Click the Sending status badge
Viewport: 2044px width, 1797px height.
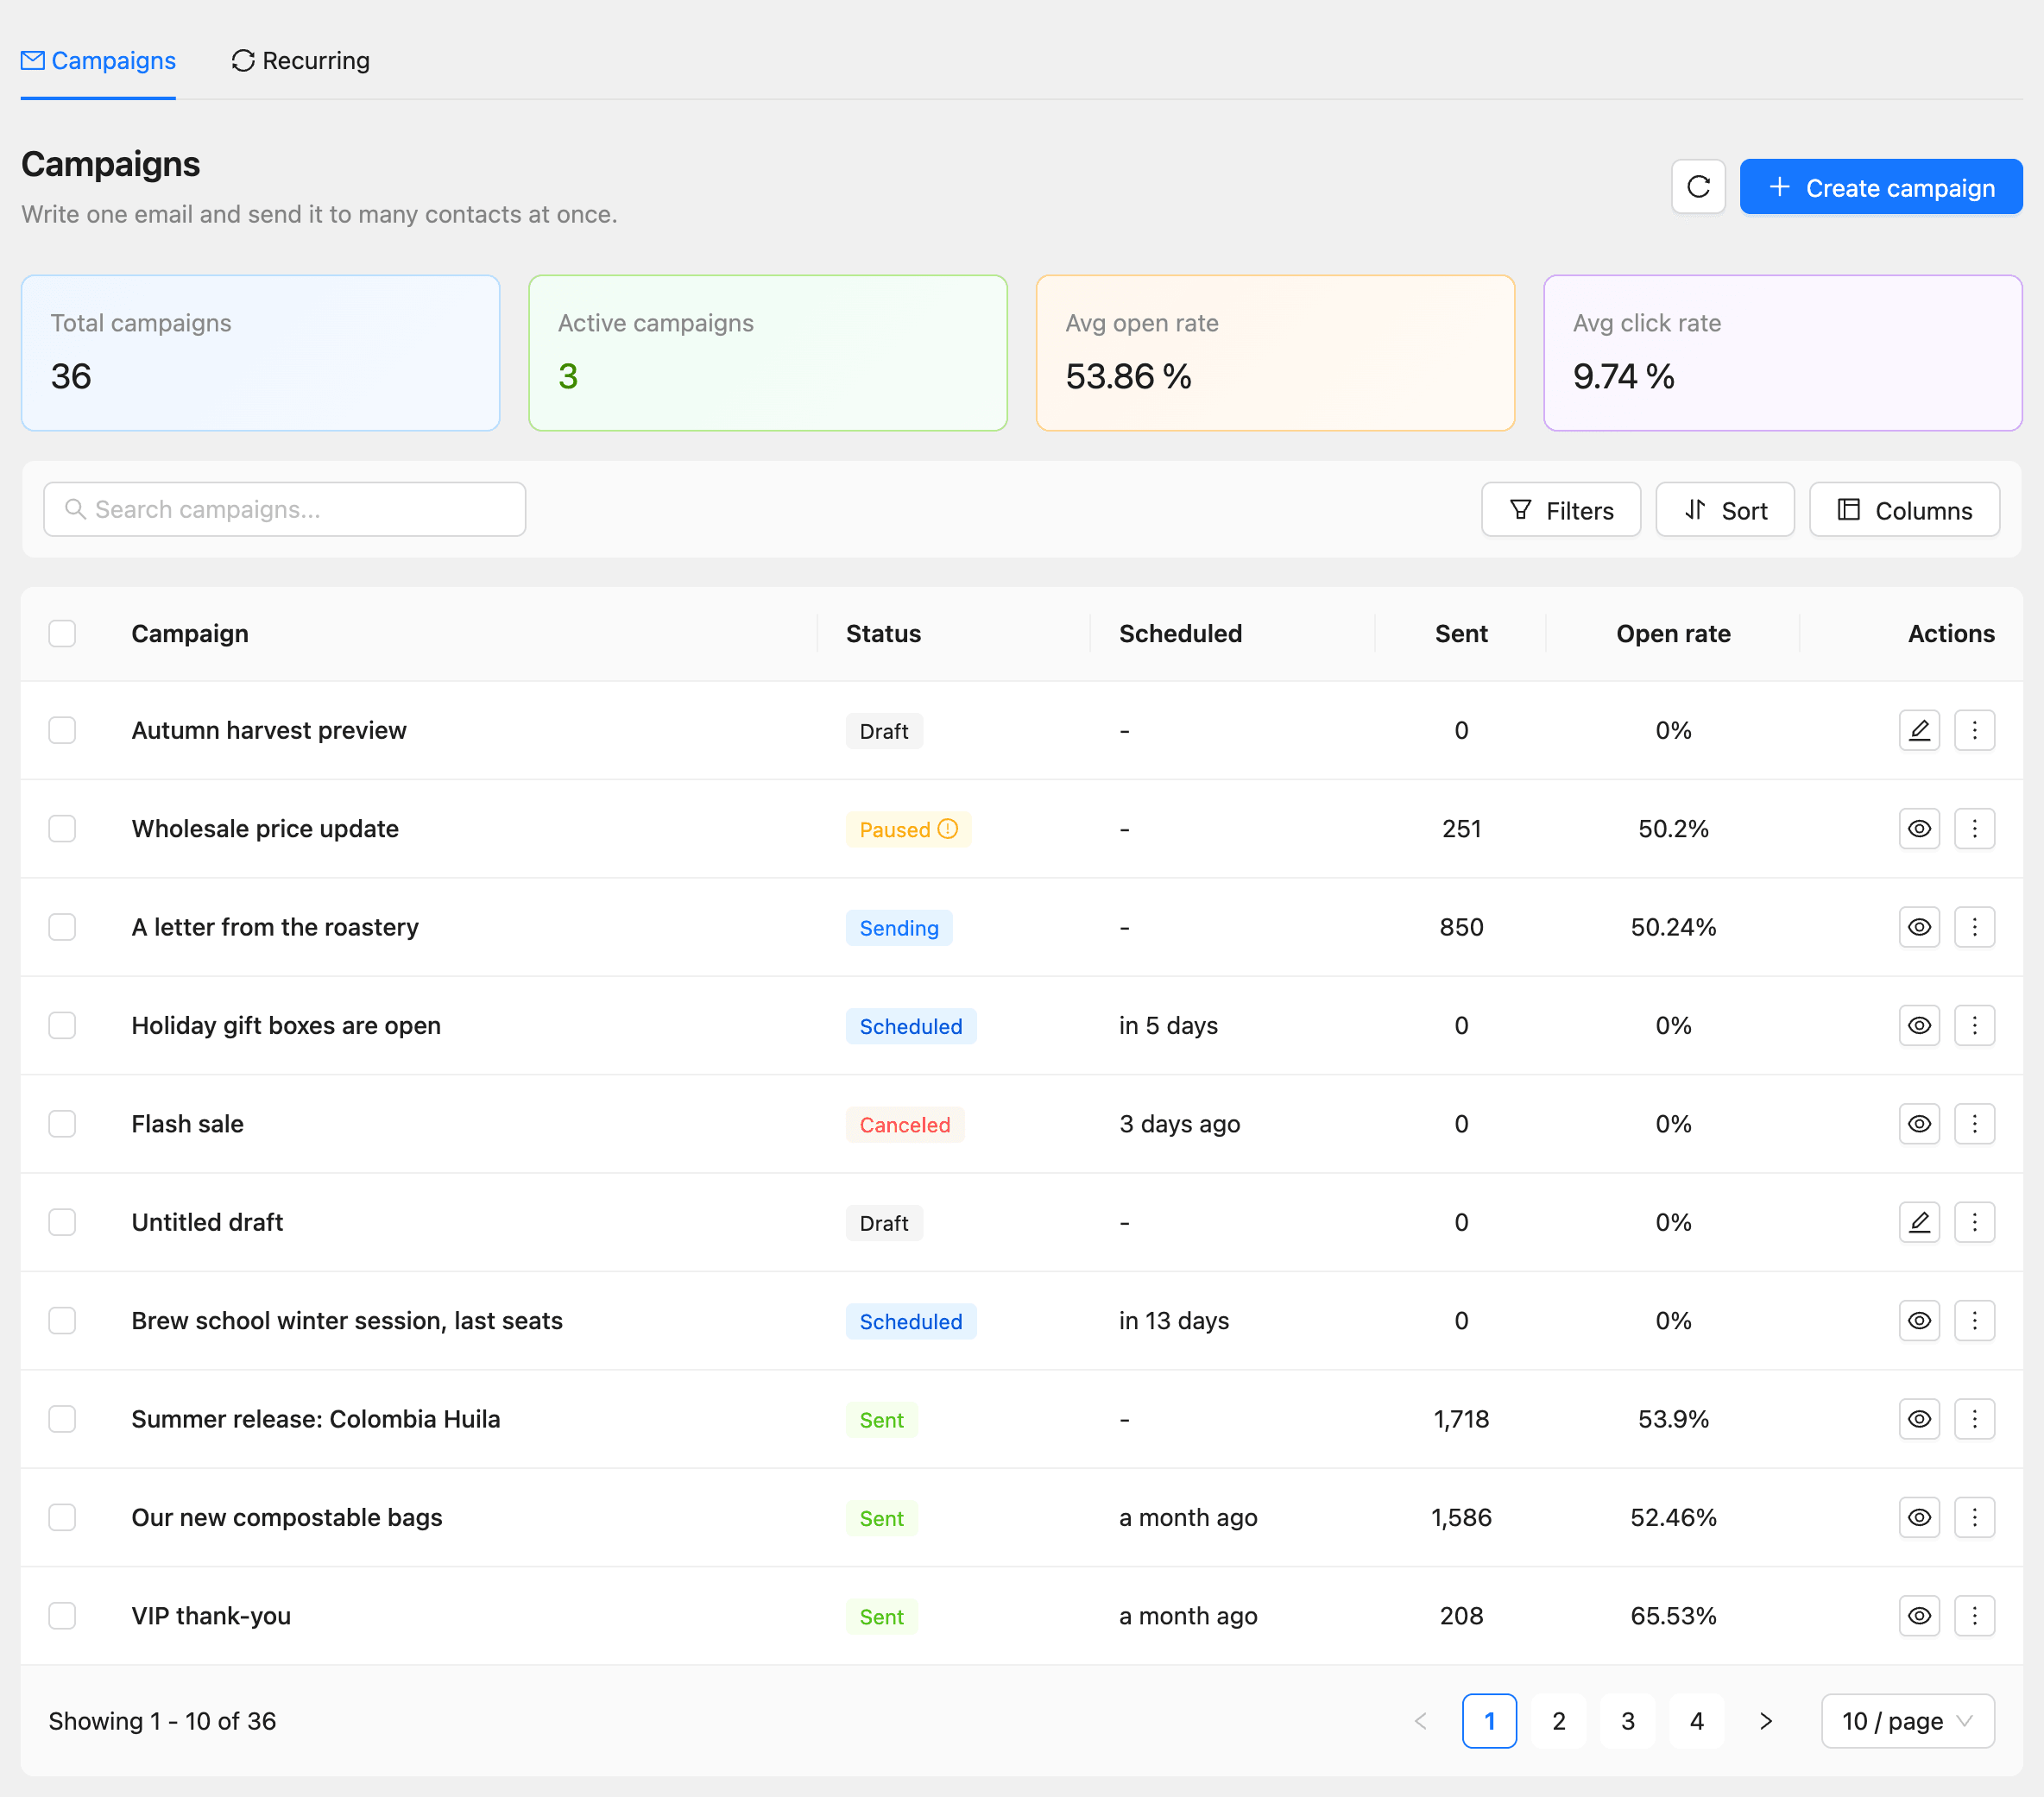point(899,928)
